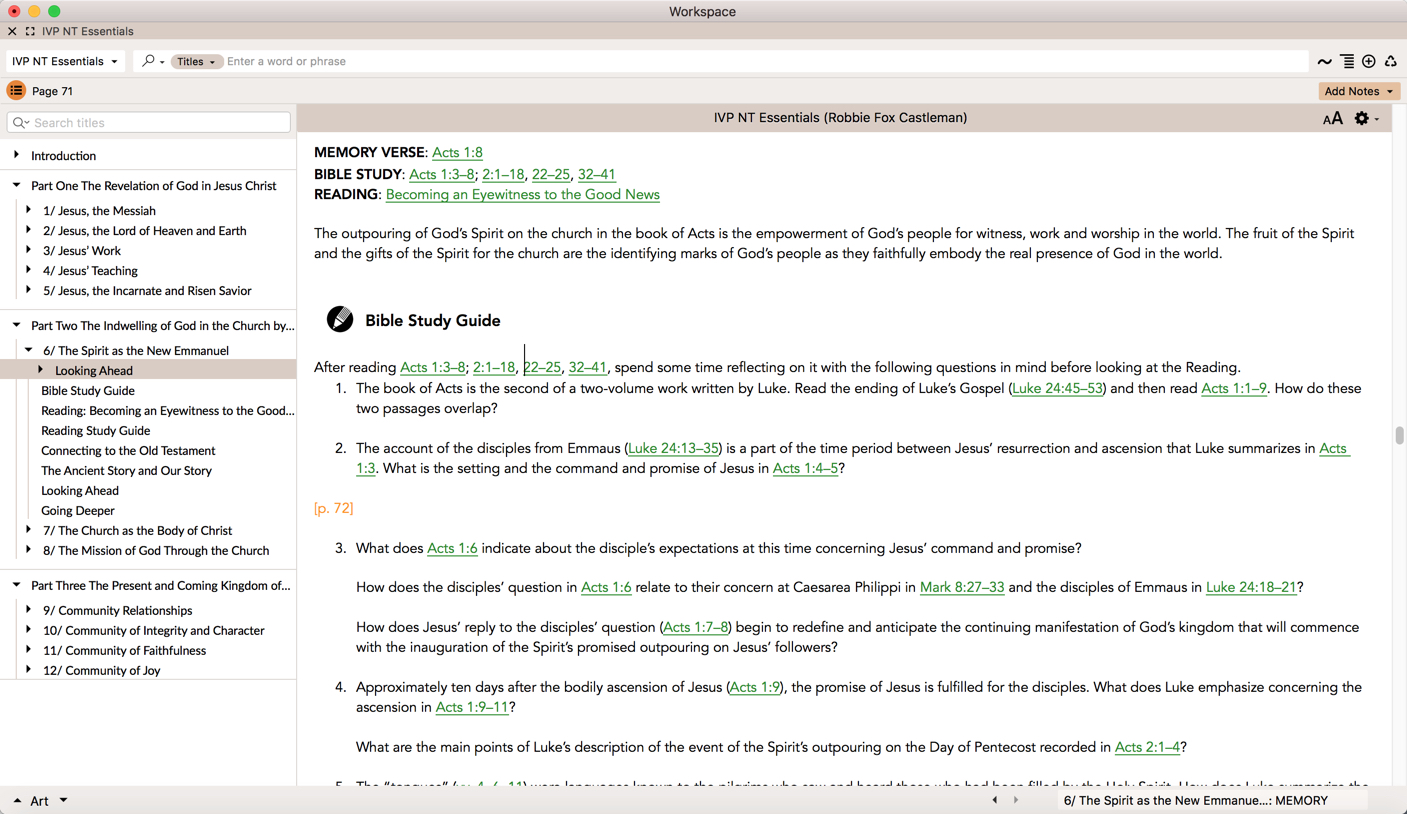This screenshot has height=814, width=1407.
Task: Click the circled plus icon at top right
Action: (x=1369, y=62)
